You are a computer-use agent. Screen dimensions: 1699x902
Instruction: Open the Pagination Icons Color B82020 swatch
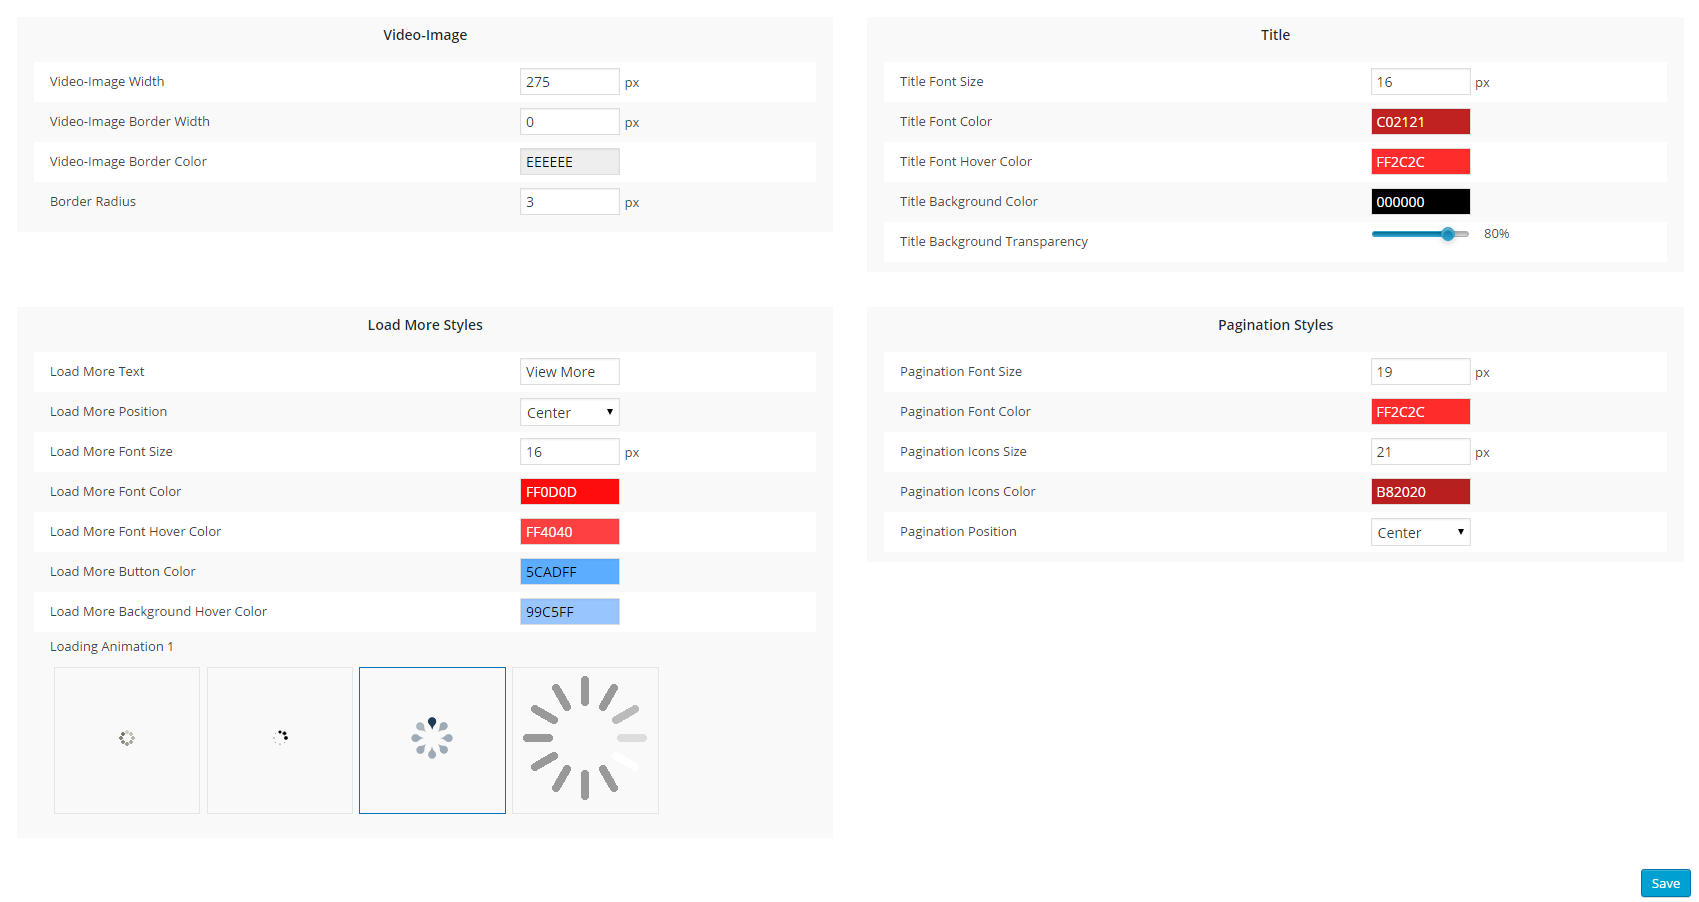(1420, 492)
